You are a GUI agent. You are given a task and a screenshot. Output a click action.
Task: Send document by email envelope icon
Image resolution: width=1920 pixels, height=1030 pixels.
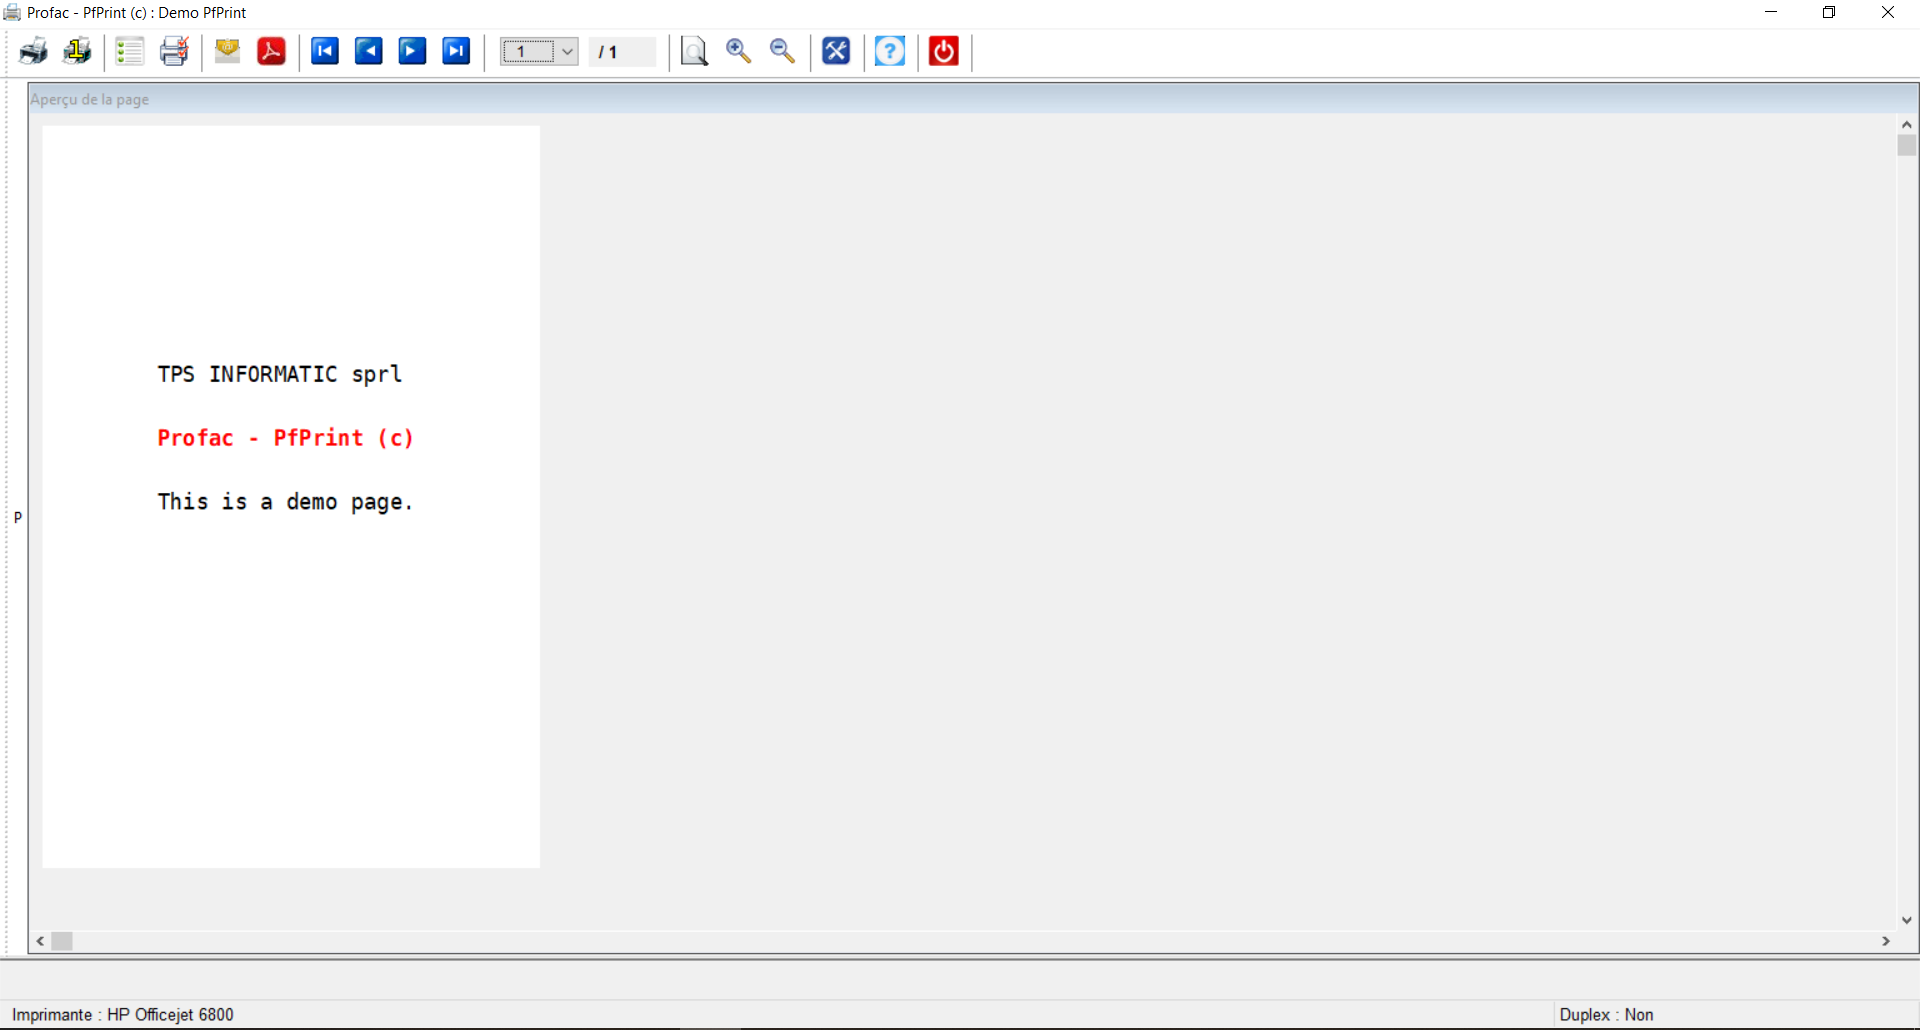pyautogui.click(x=228, y=51)
